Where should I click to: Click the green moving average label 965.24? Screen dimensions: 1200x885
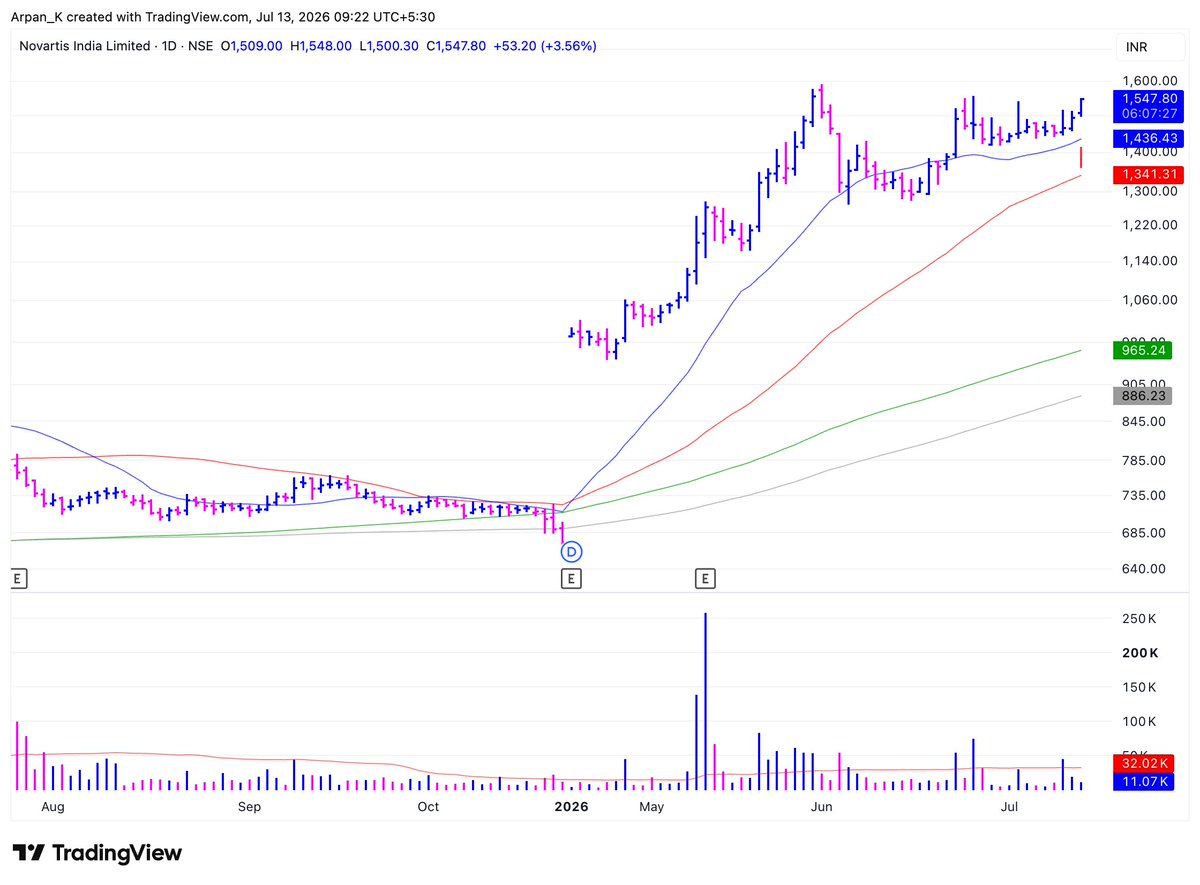click(1144, 350)
